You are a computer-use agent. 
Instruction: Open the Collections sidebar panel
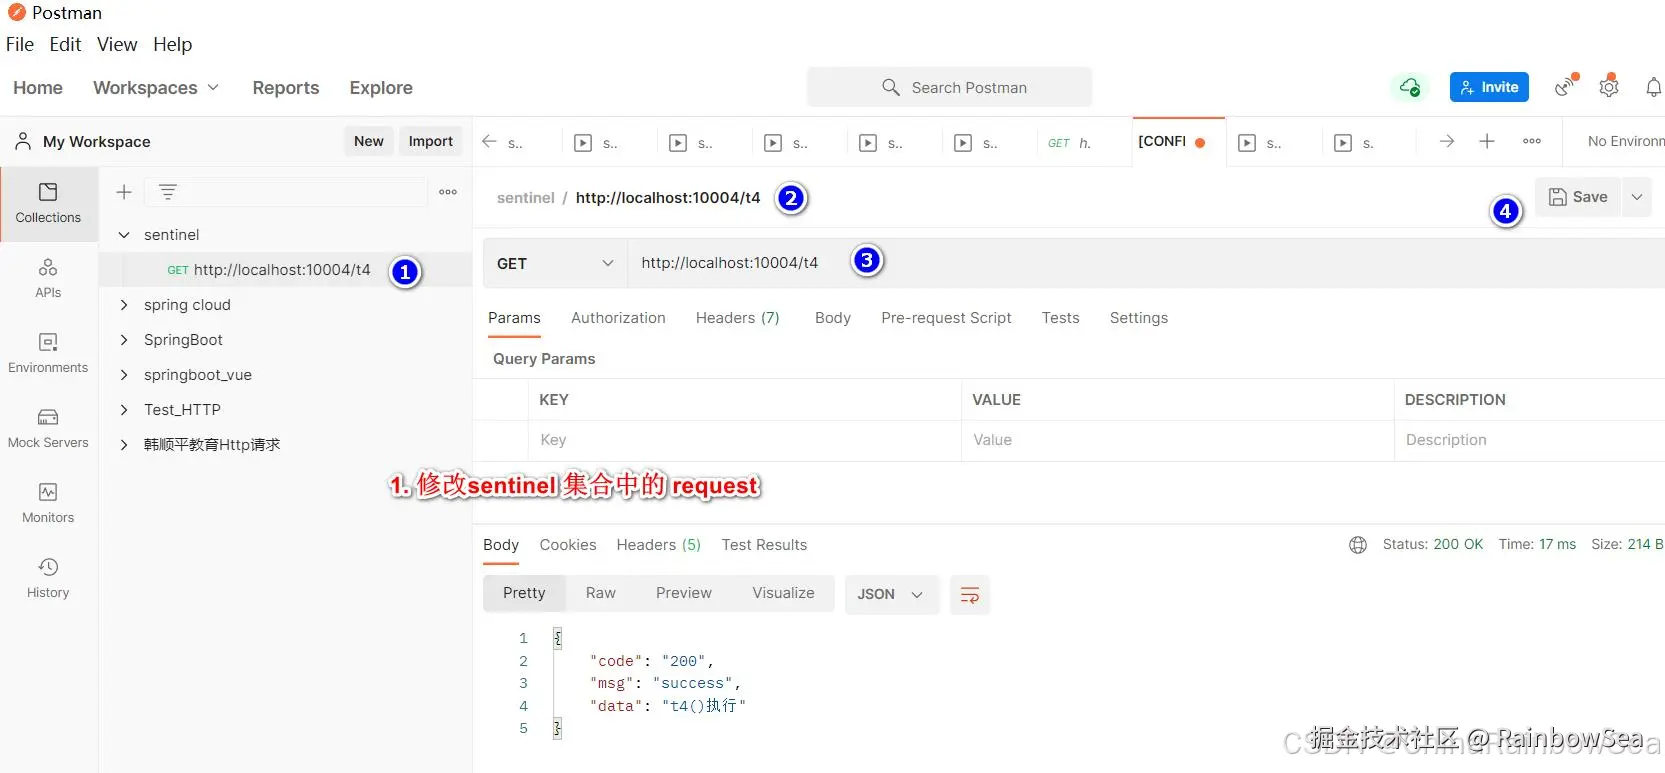point(48,203)
